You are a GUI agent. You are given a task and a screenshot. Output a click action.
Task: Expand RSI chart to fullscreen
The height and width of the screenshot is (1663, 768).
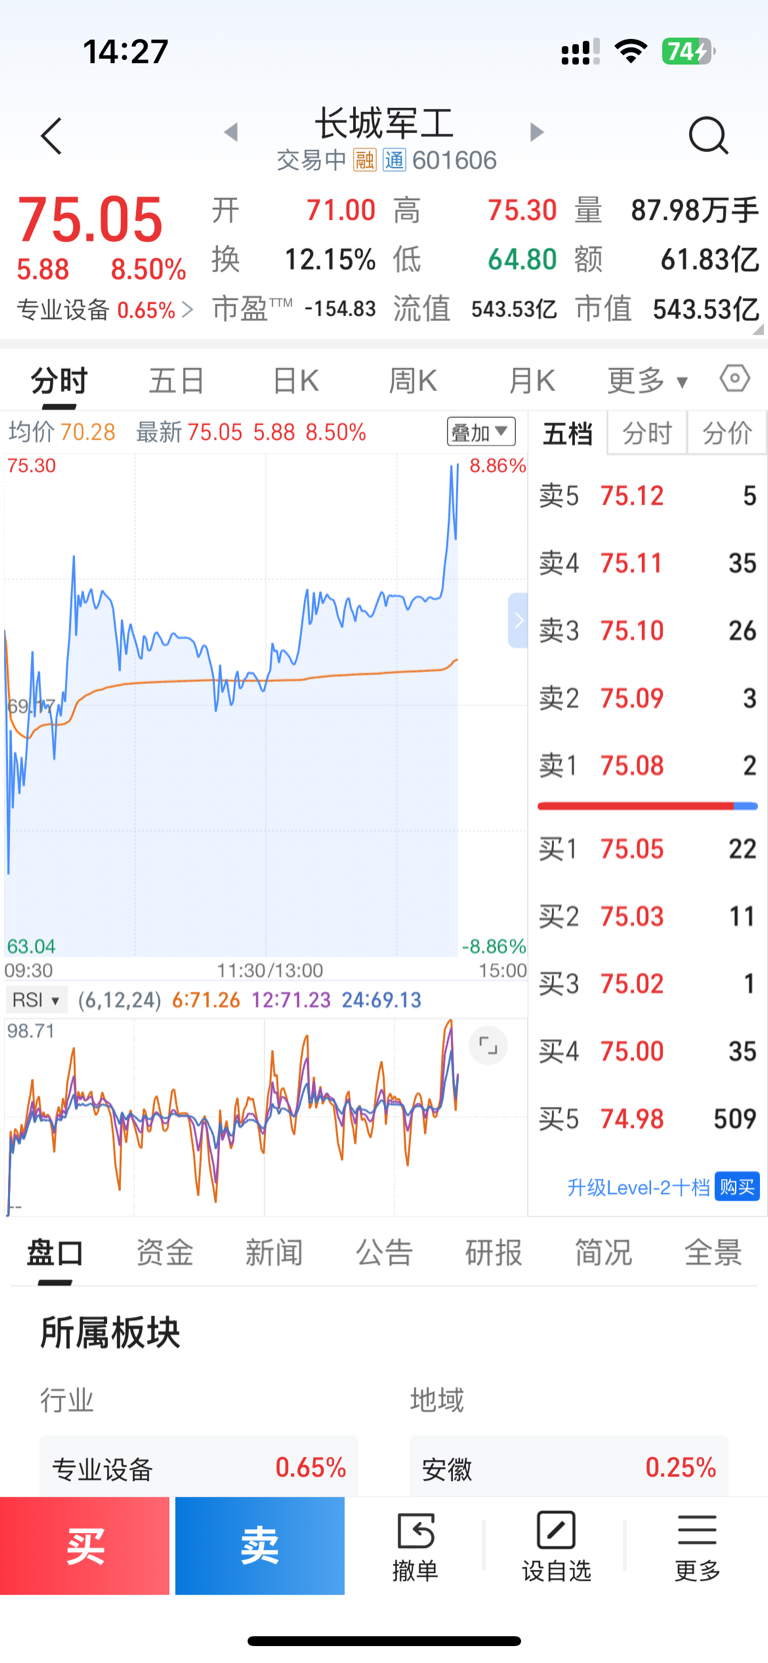coord(488,1046)
